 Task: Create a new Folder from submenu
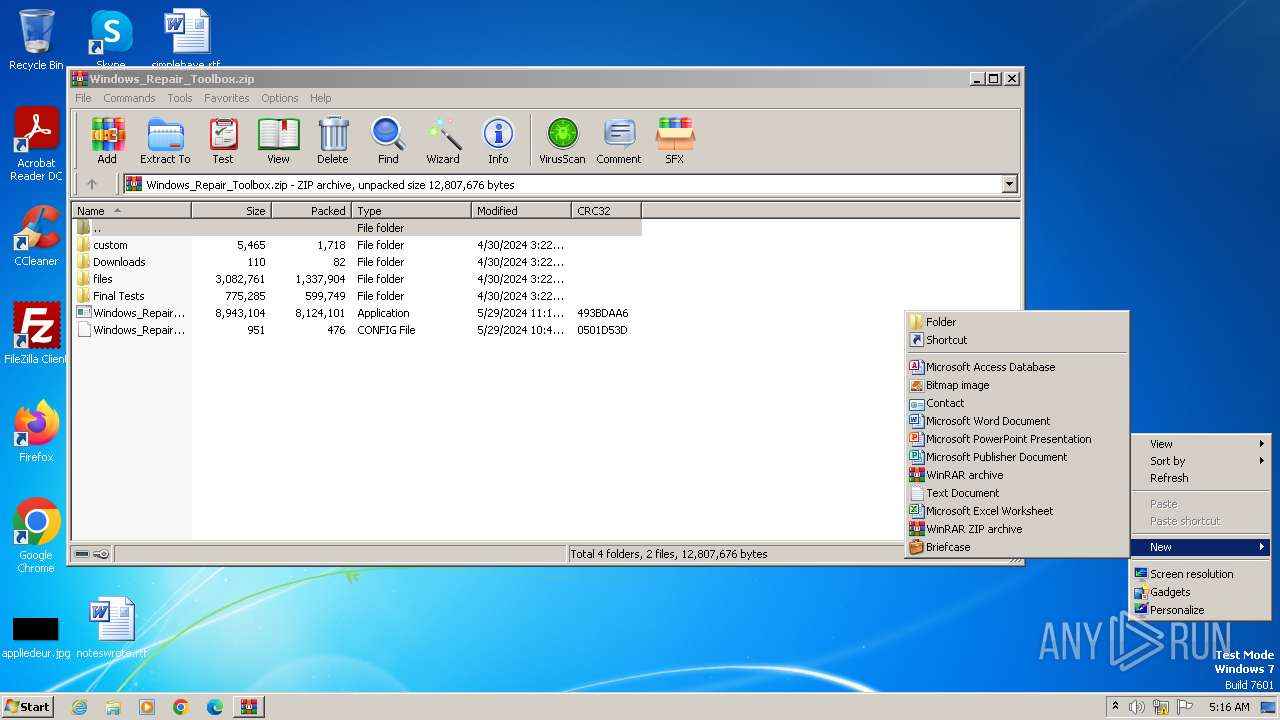(x=1016, y=322)
